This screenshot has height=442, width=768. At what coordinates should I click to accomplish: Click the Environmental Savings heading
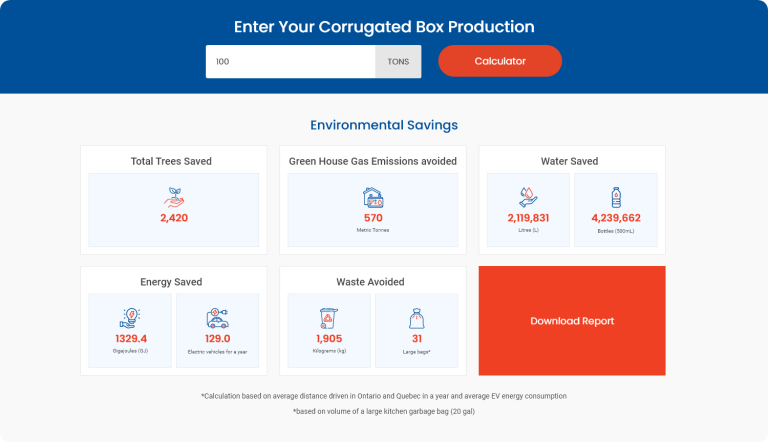[x=384, y=125]
